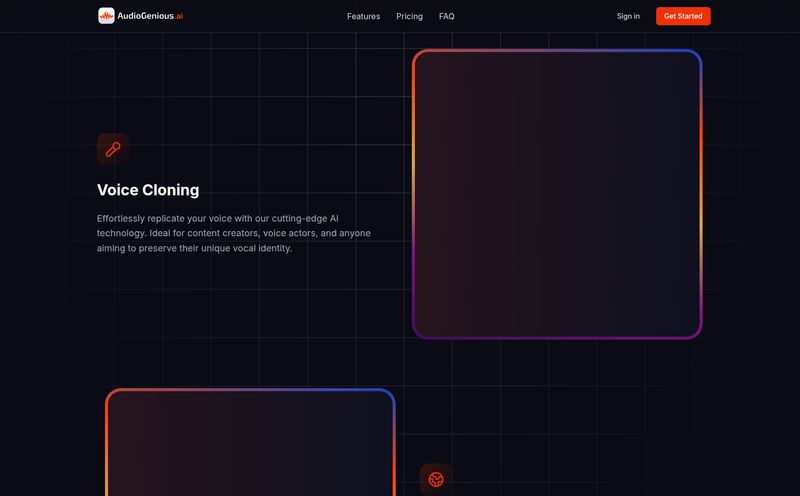Click the microphone icon above Voice Cloning
This screenshot has width=800, height=496.
click(x=113, y=150)
